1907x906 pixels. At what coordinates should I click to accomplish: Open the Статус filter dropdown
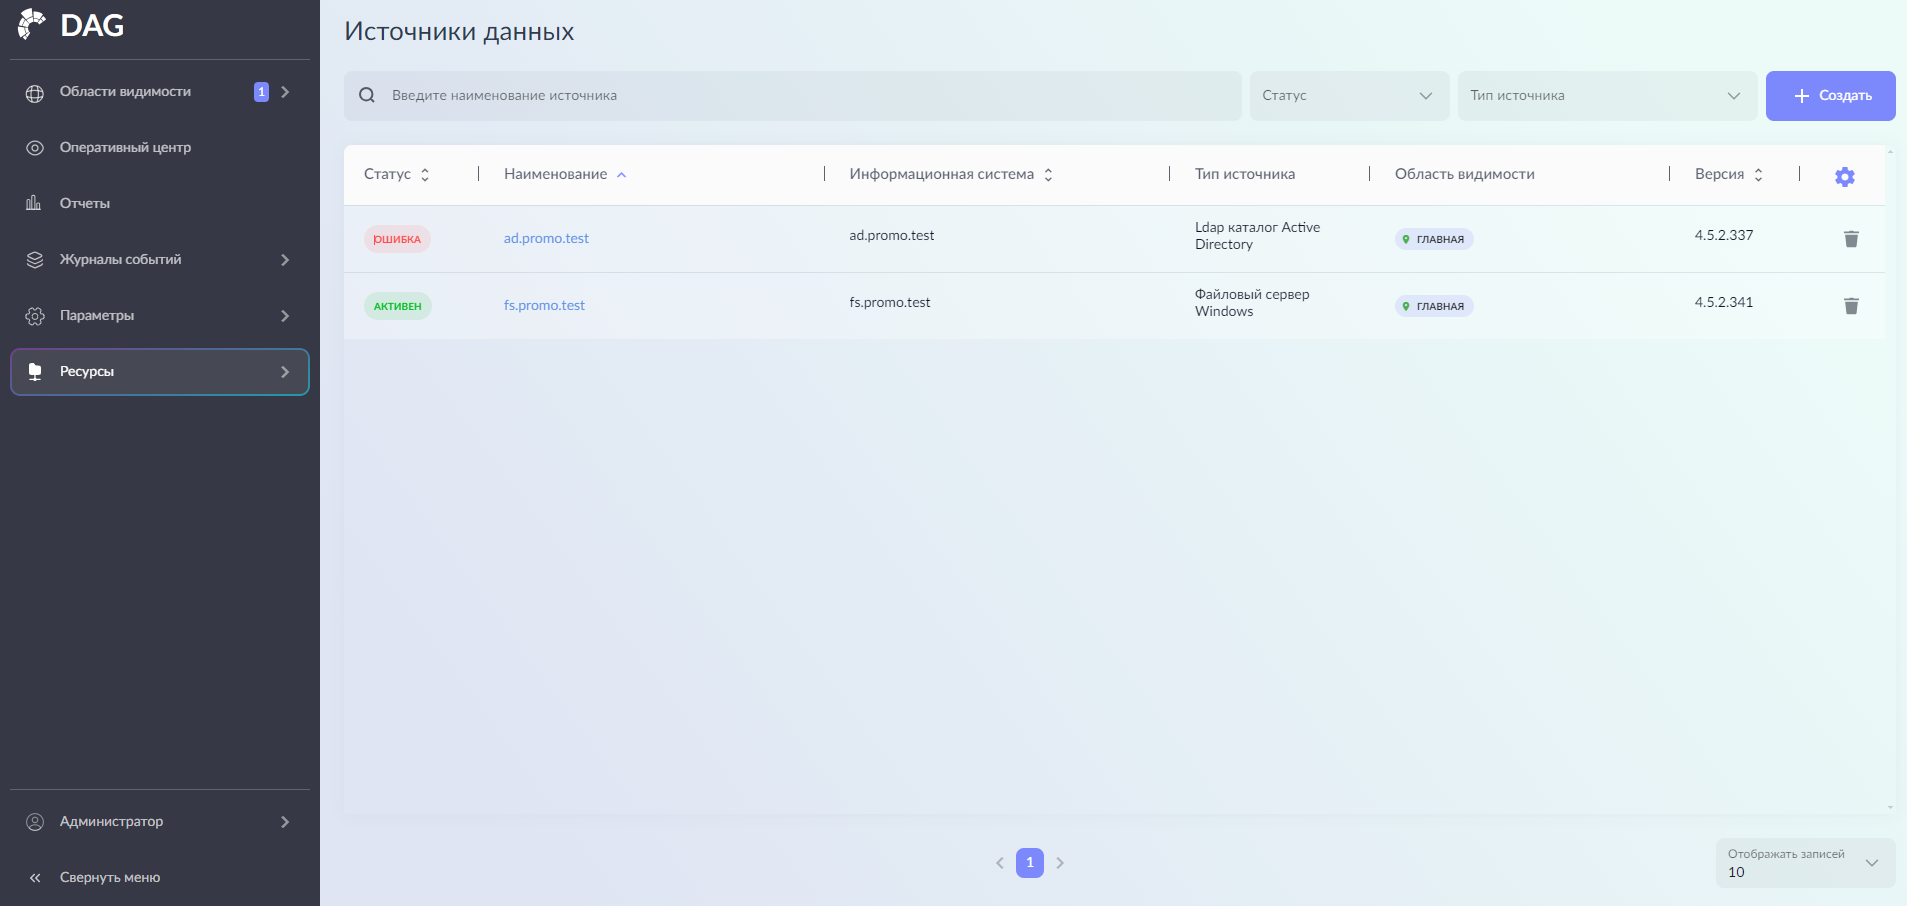pos(1349,96)
